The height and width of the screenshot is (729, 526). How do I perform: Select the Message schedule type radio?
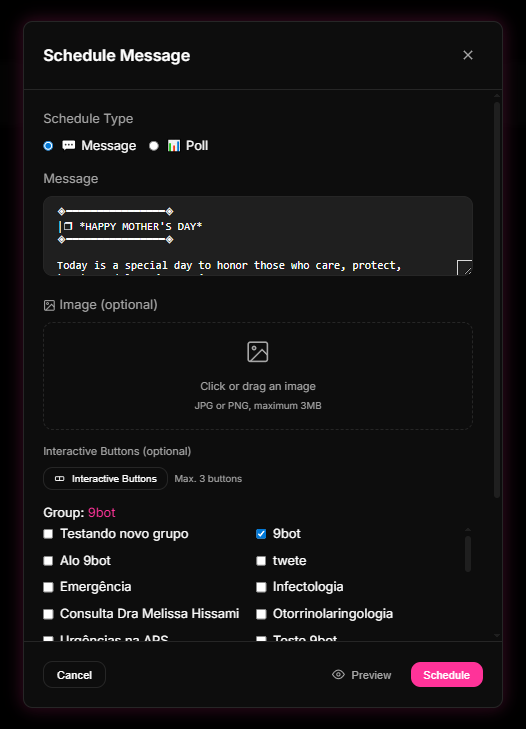point(48,146)
